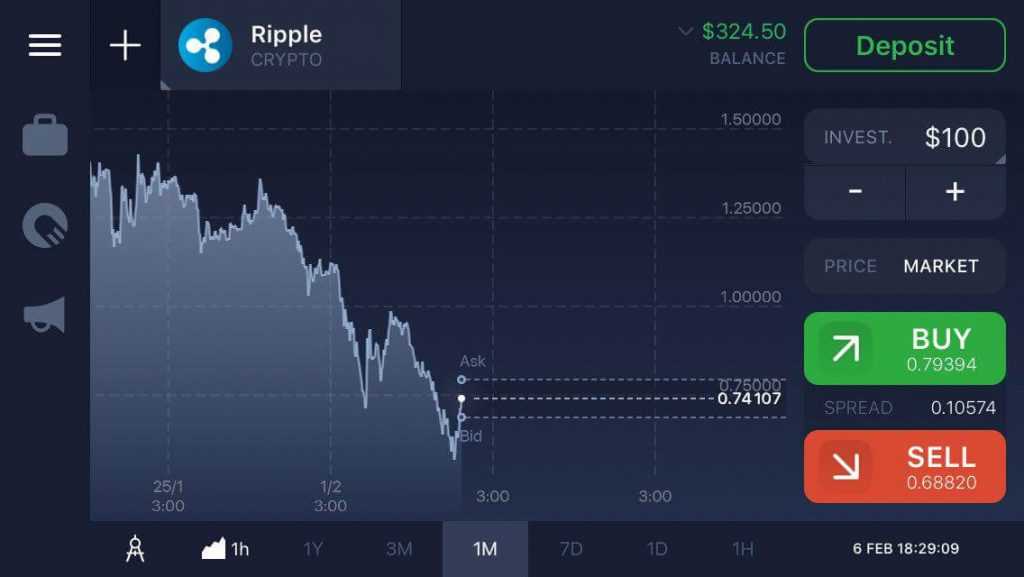This screenshot has width=1024, height=577.
Task: Increase investment amount with plus
Action: 955,192
